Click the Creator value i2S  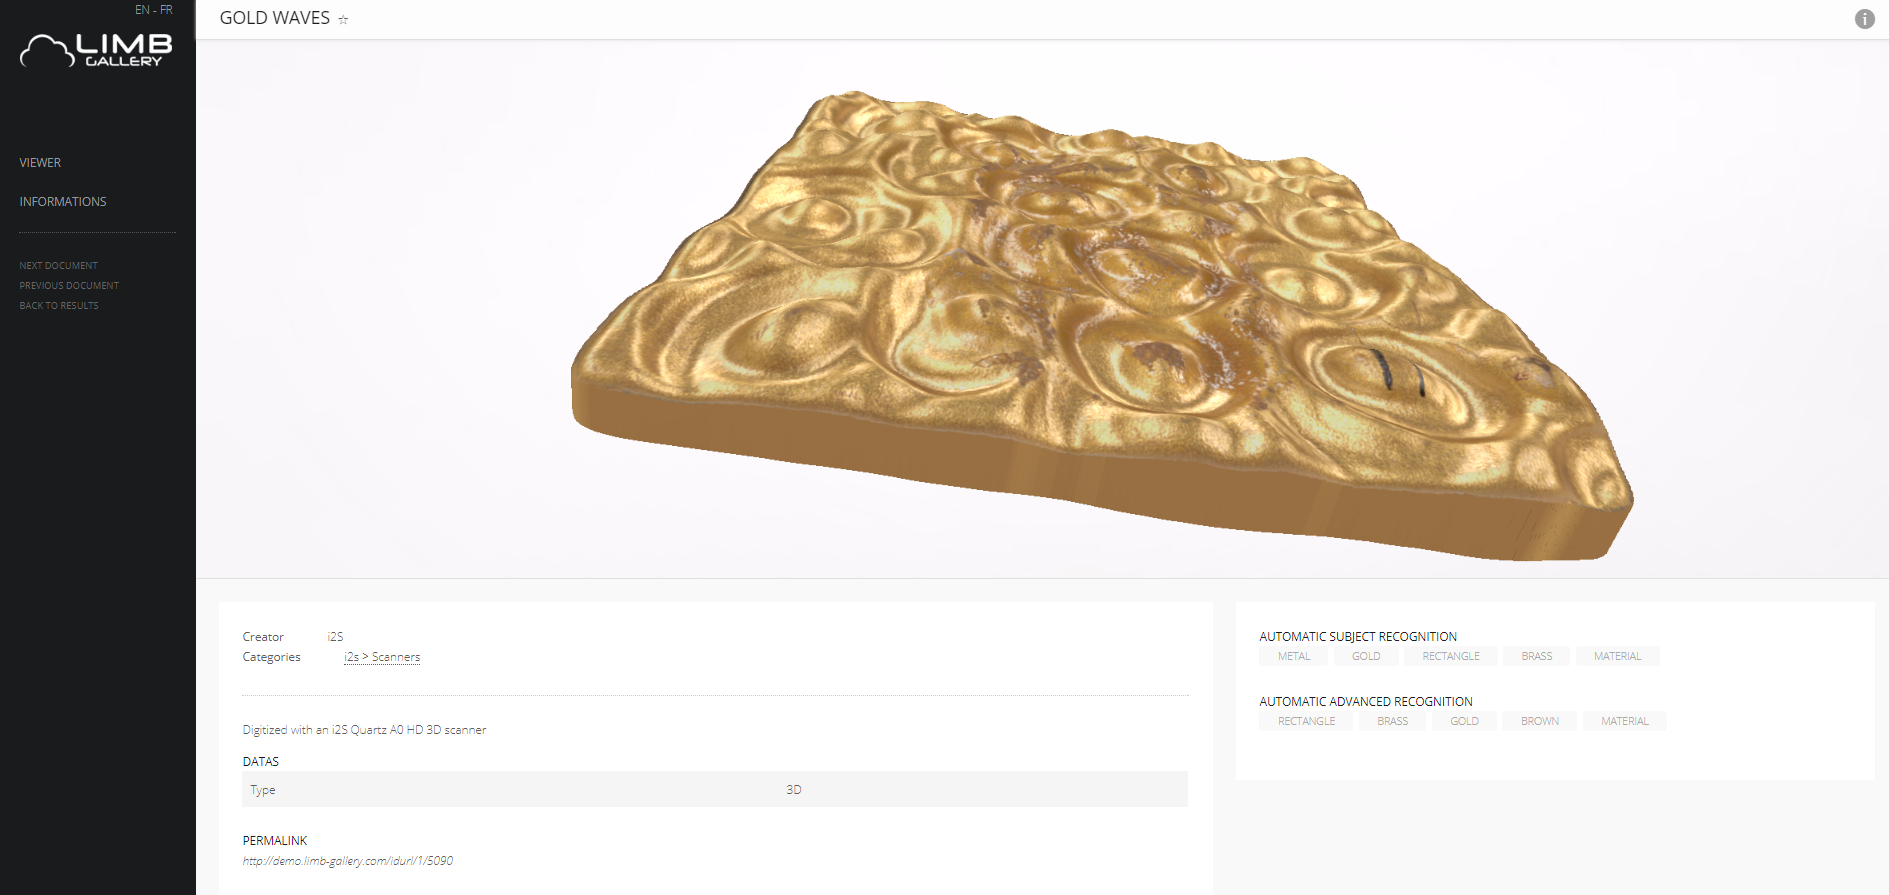335,637
